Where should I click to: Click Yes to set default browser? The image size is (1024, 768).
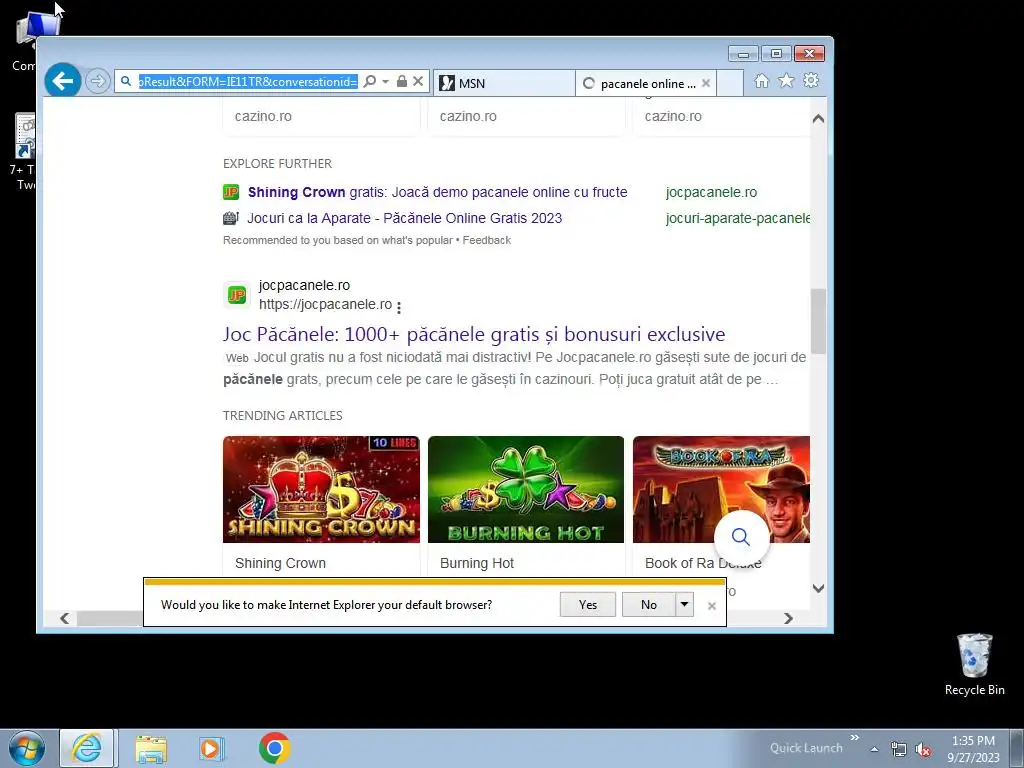coord(588,605)
